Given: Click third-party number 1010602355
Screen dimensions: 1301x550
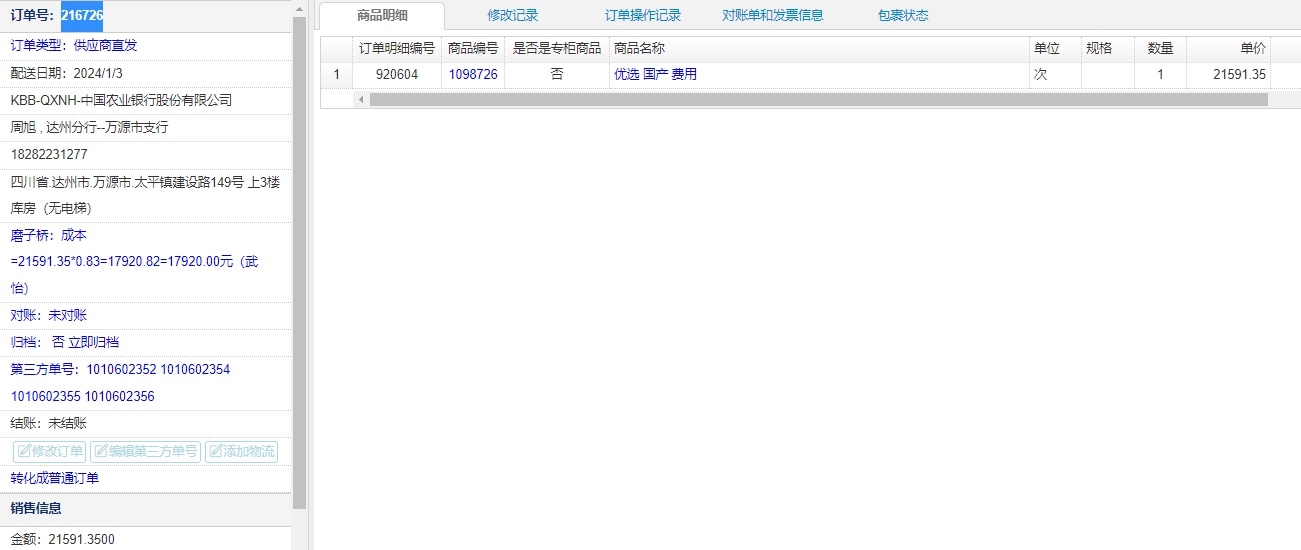Looking at the screenshot, I should [x=46, y=397].
